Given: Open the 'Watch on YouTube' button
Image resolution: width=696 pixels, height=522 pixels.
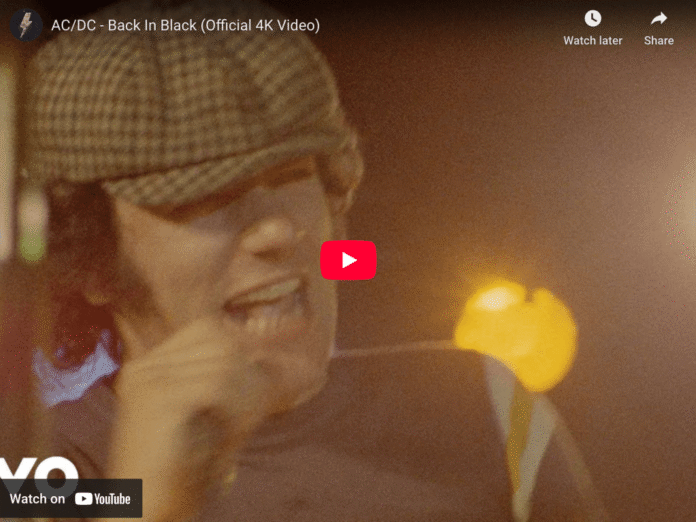Looking at the screenshot, I should (x=71, y=498).
